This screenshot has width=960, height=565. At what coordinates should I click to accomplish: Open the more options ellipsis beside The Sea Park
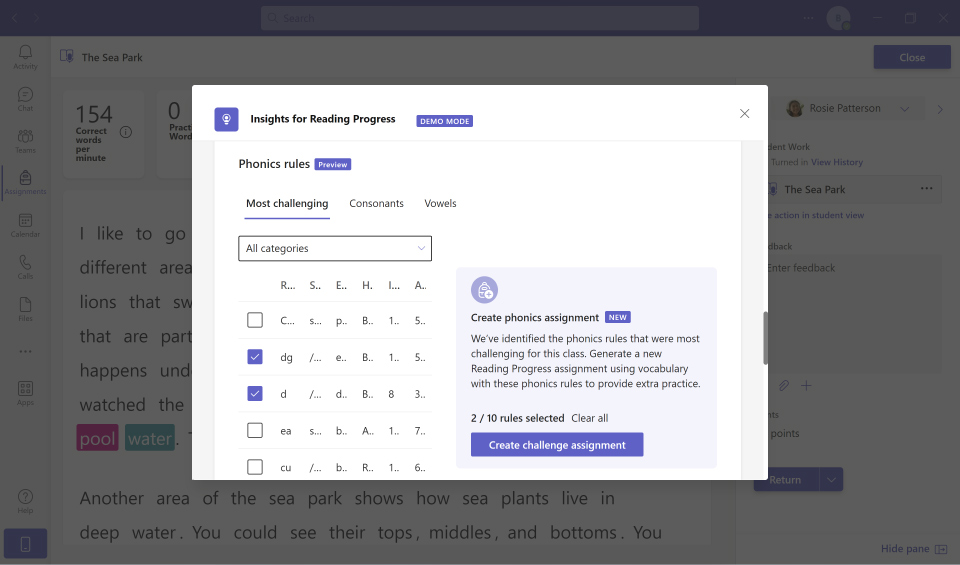926,189
